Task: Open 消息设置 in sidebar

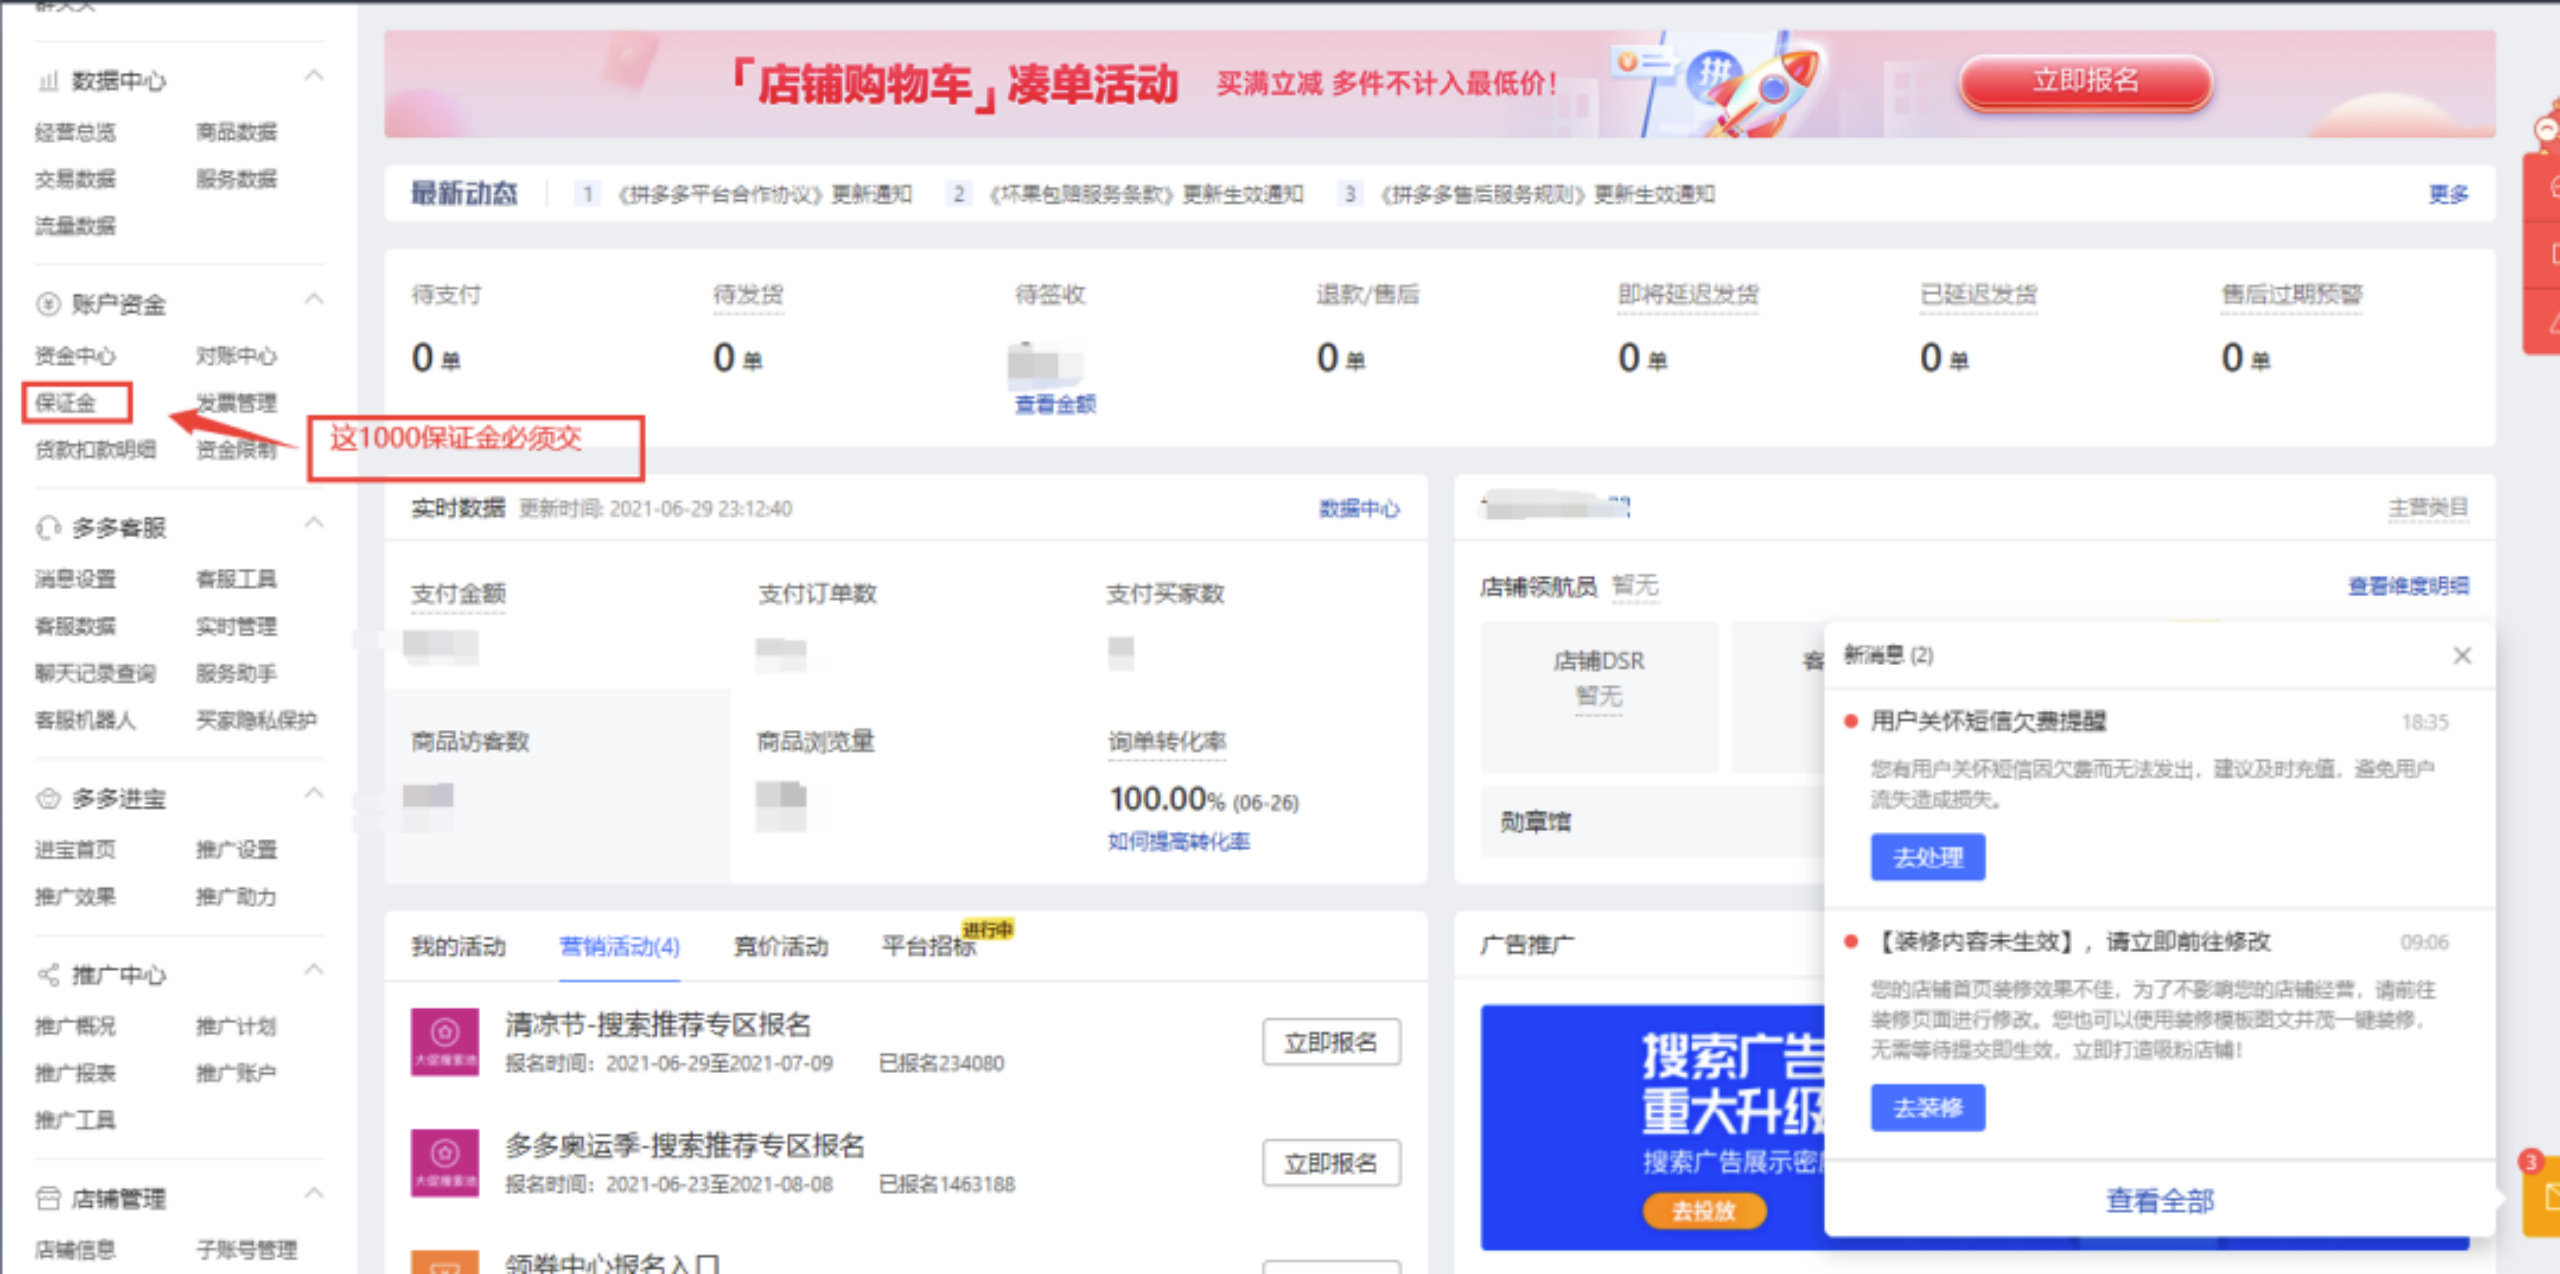Action: (75, 578)
